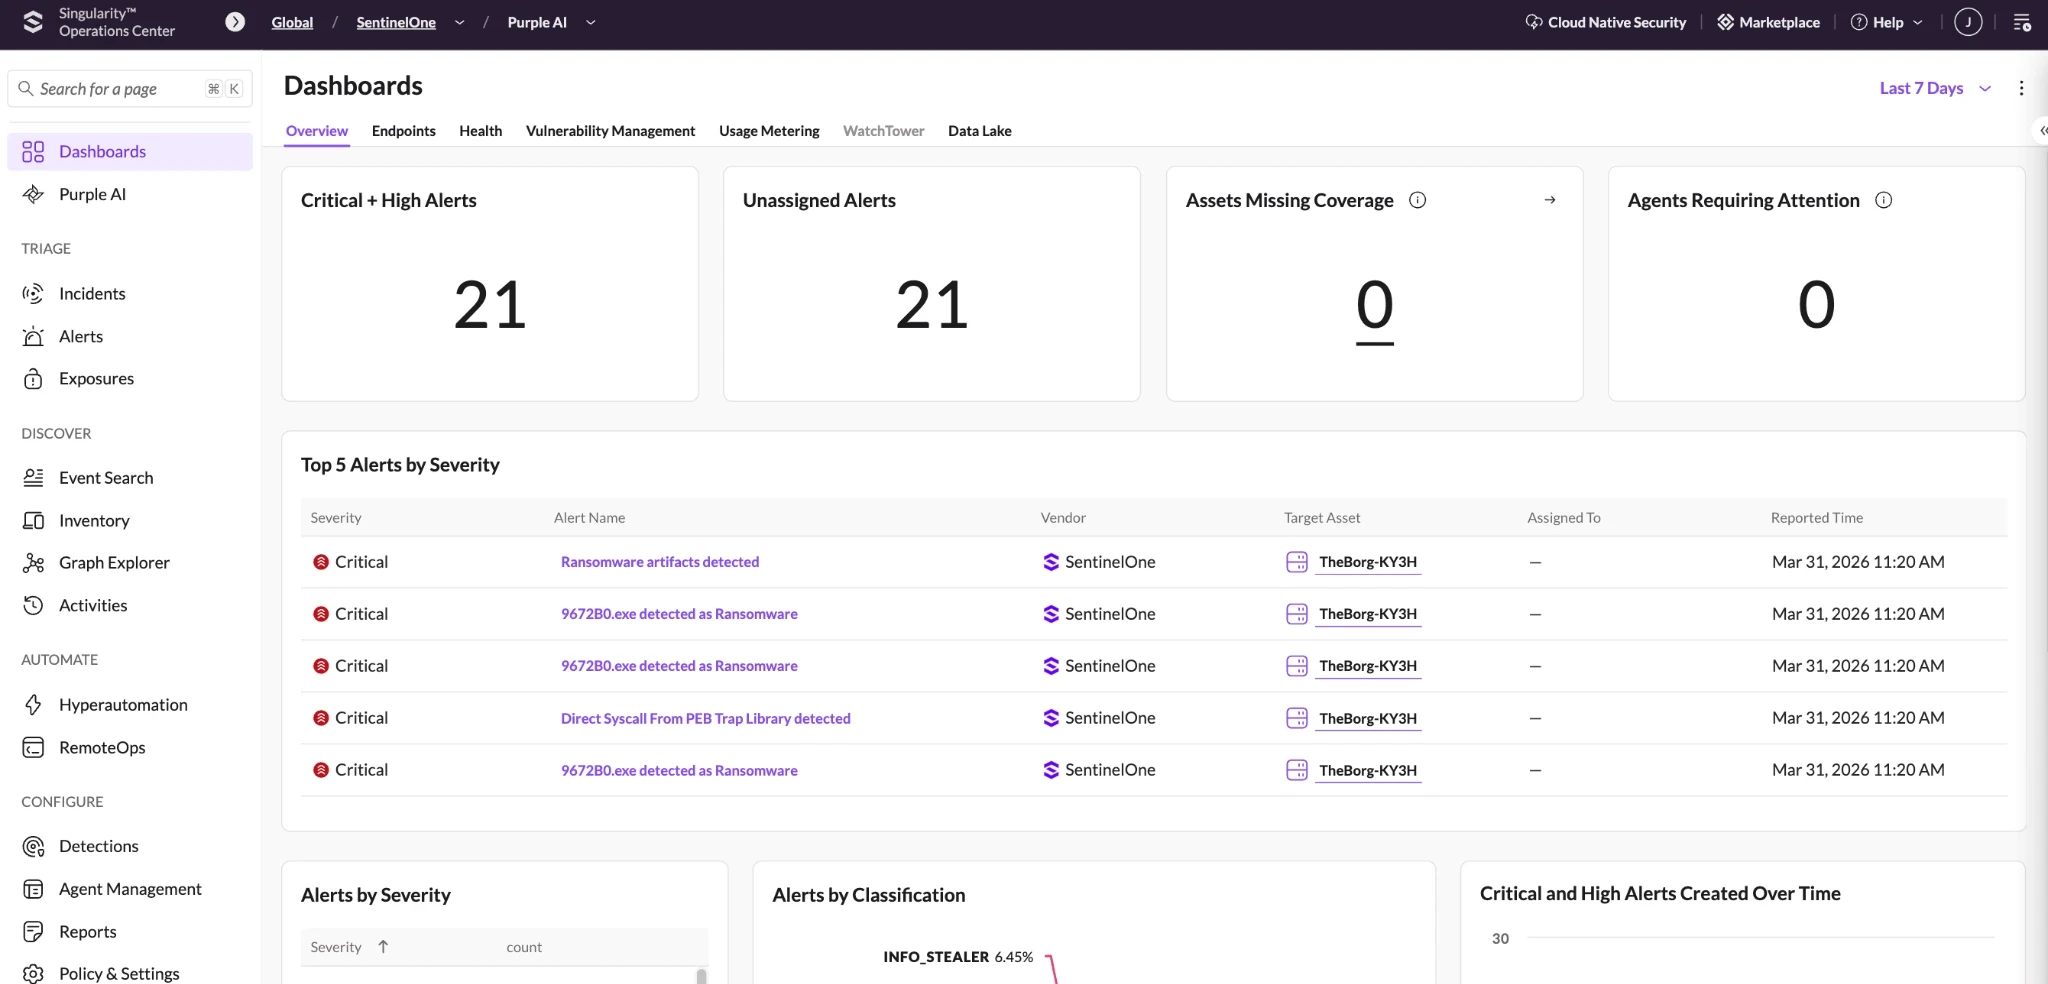The width and height of the screenshot is (2048, 984).
Task: Change the Last 7 Days time range
Action: (1935, 88)
